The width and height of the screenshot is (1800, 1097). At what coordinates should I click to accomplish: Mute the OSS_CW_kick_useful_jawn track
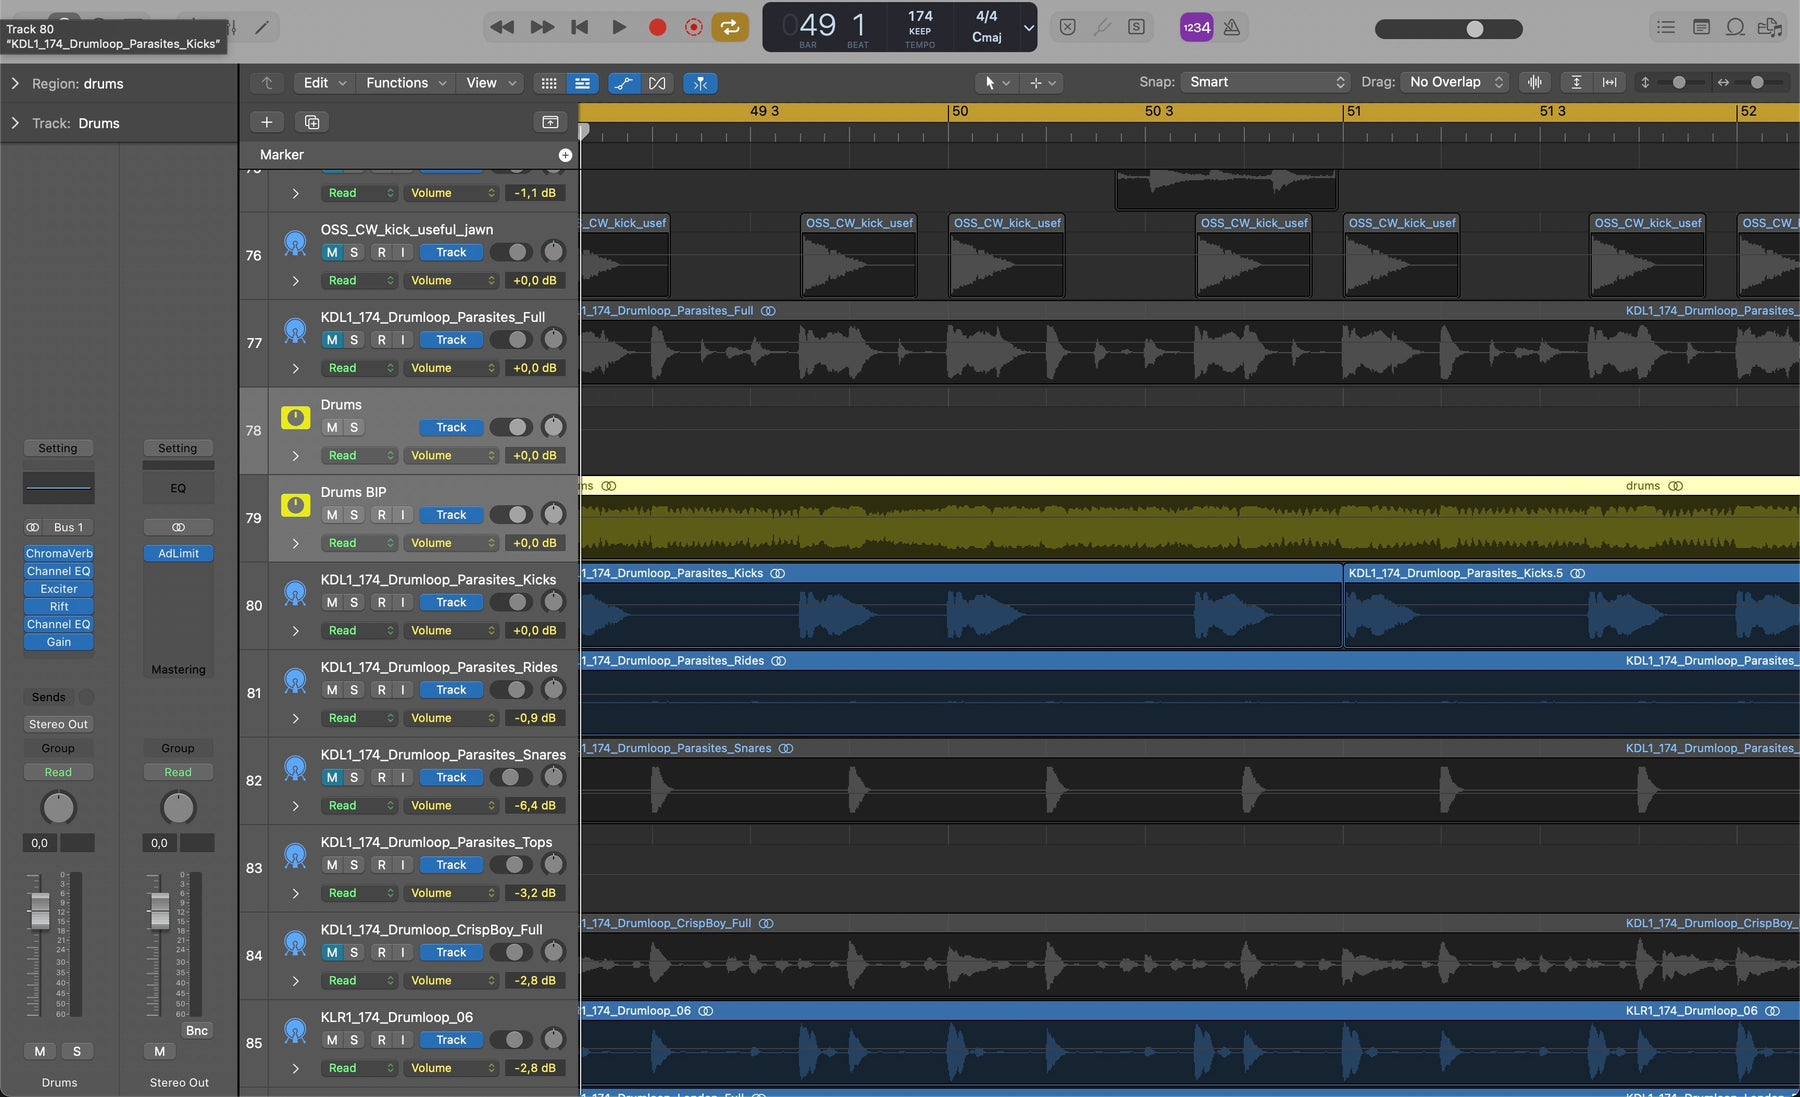[x=332, y=253]
